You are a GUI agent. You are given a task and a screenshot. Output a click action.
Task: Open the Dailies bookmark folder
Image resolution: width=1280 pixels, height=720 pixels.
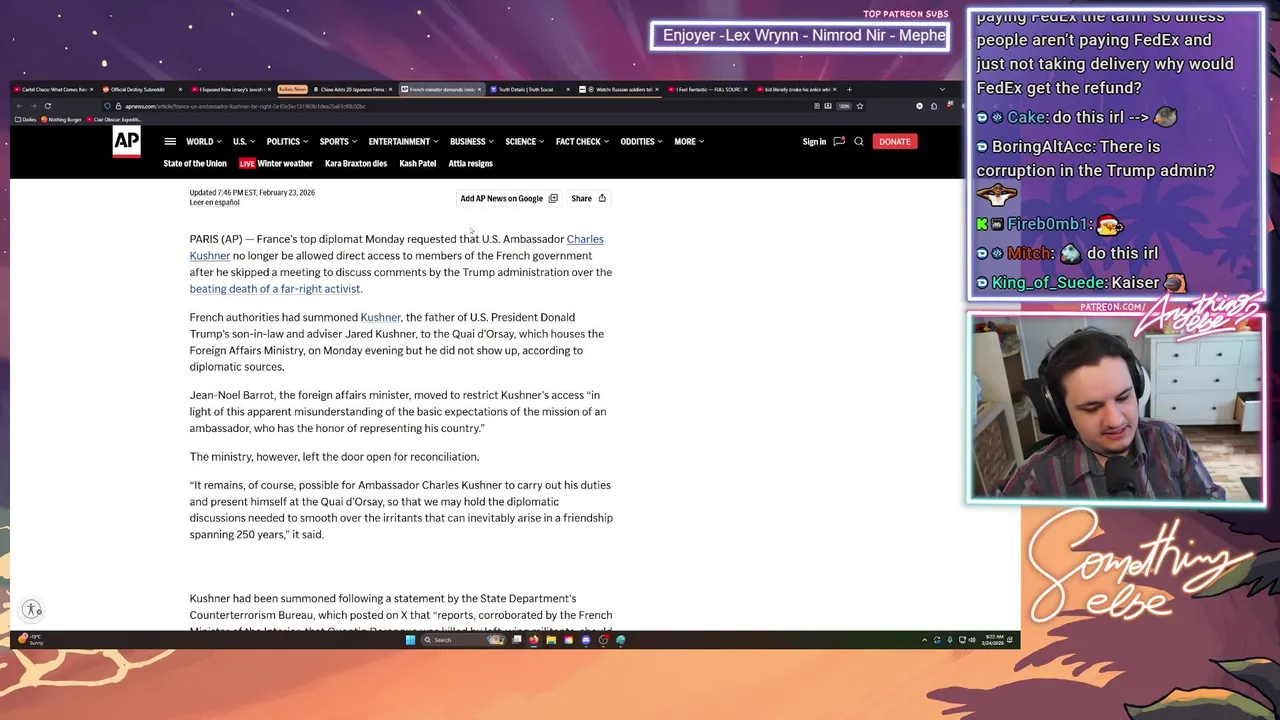click(25, 119)
